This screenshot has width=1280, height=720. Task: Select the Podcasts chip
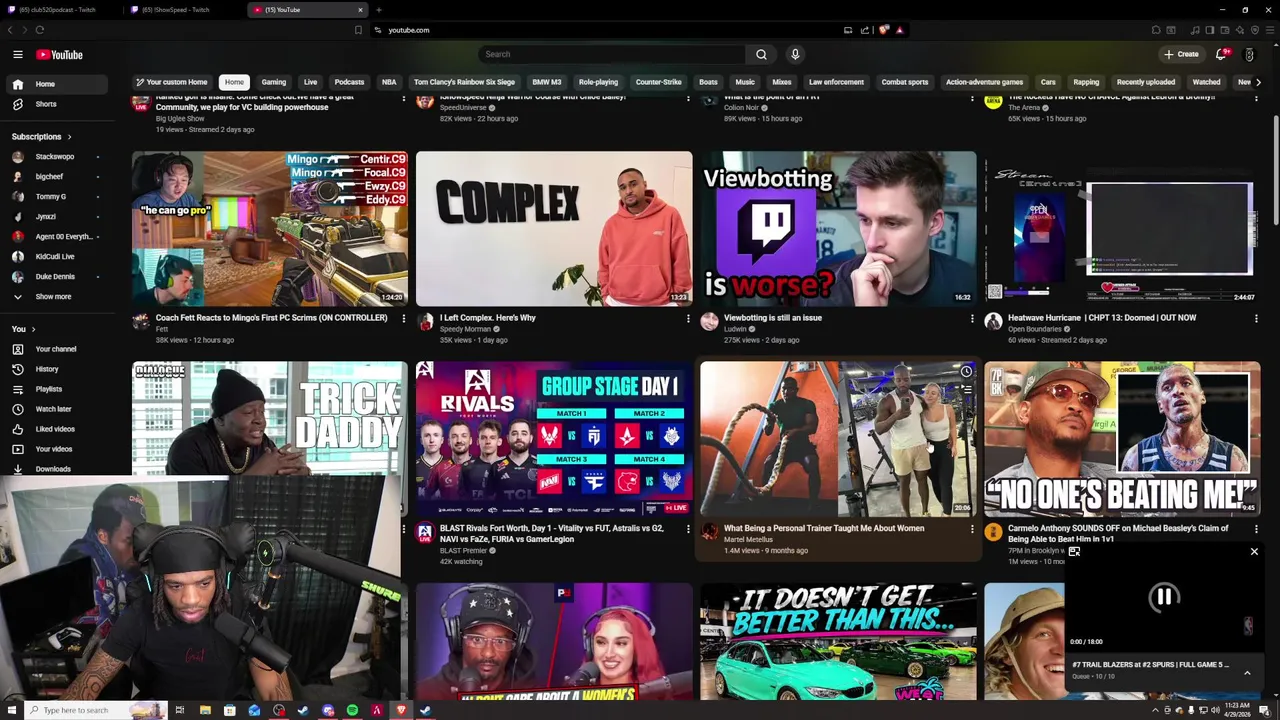pos(349,82)
